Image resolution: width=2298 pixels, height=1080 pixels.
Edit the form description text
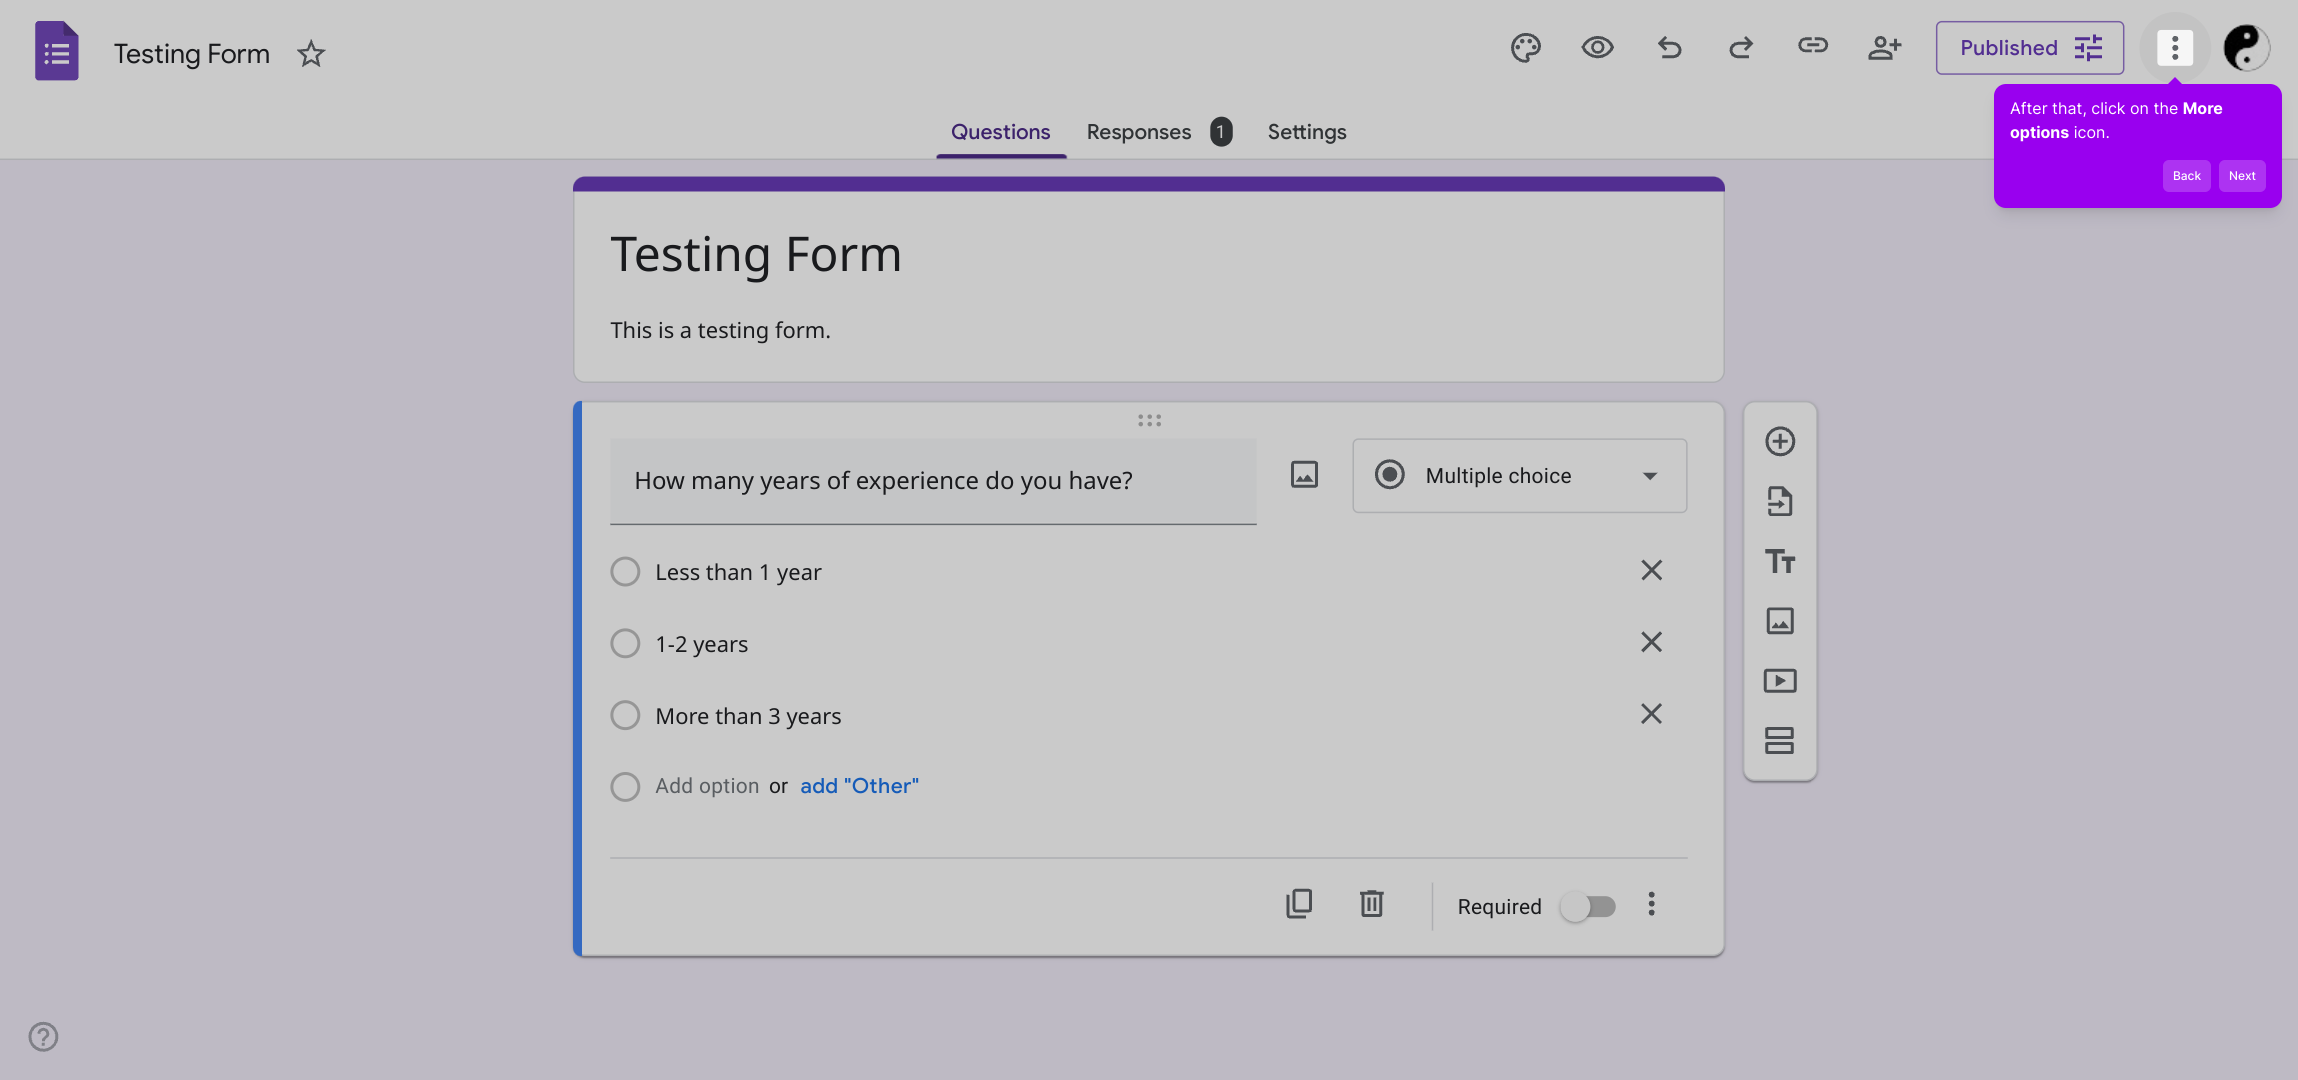click(720, 330)
